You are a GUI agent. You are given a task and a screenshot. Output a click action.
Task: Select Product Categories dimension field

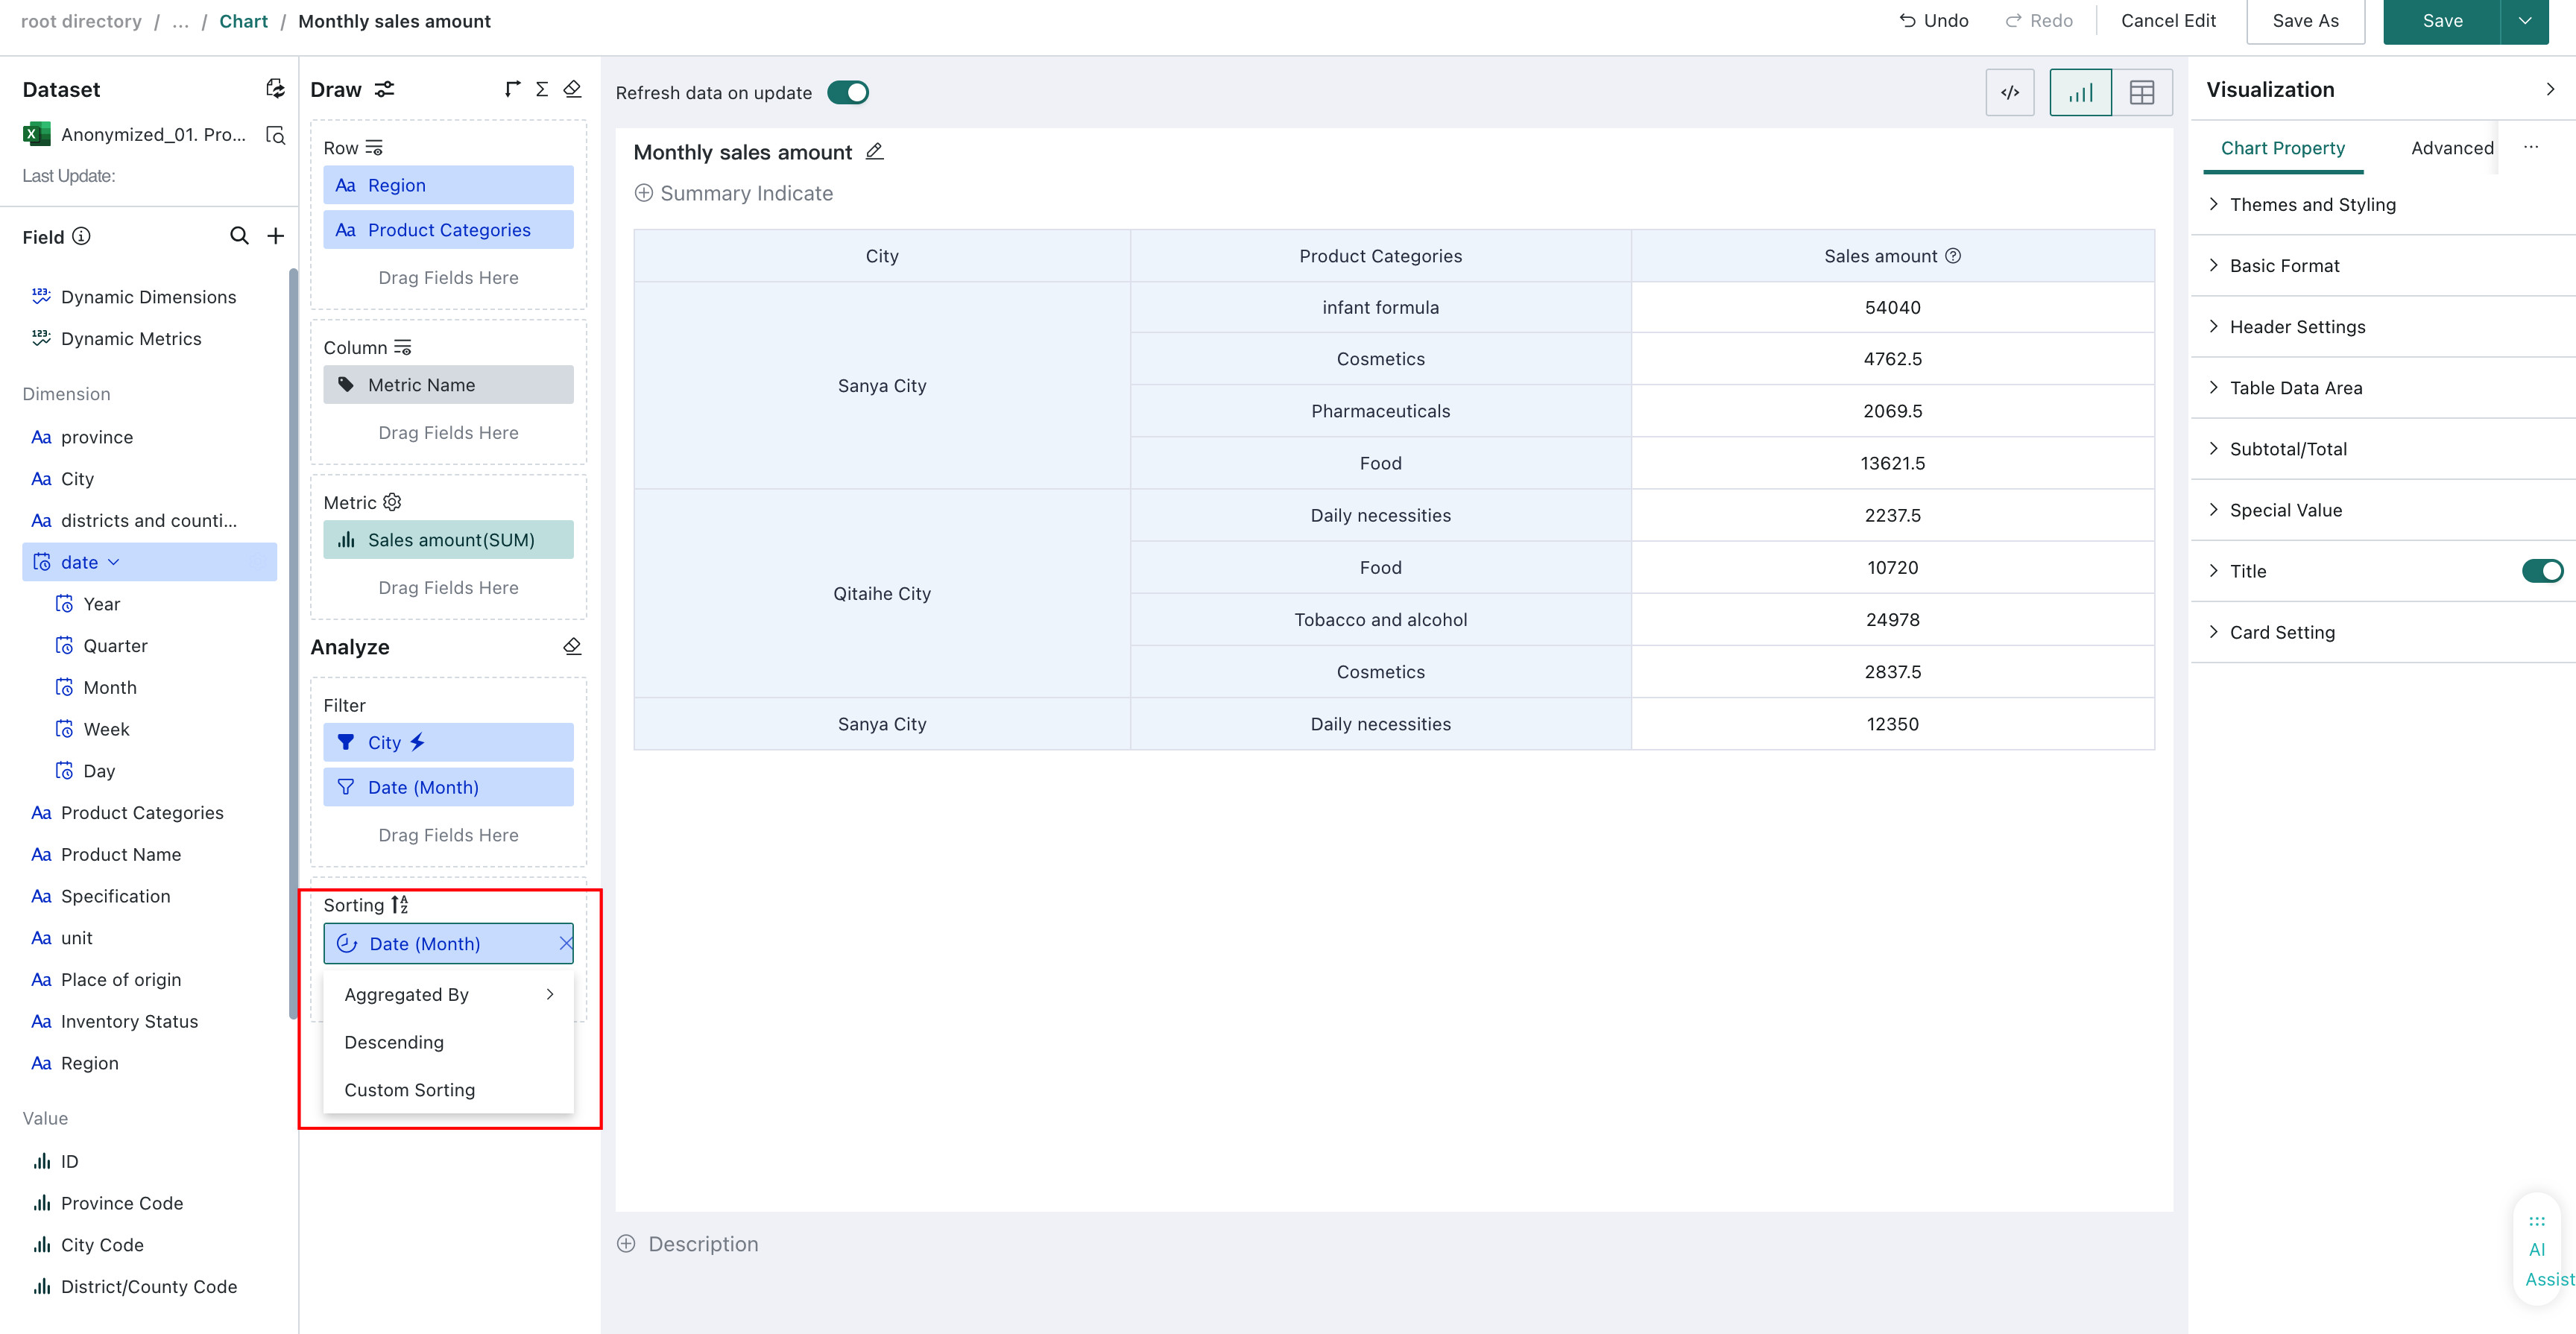point(142,812)
